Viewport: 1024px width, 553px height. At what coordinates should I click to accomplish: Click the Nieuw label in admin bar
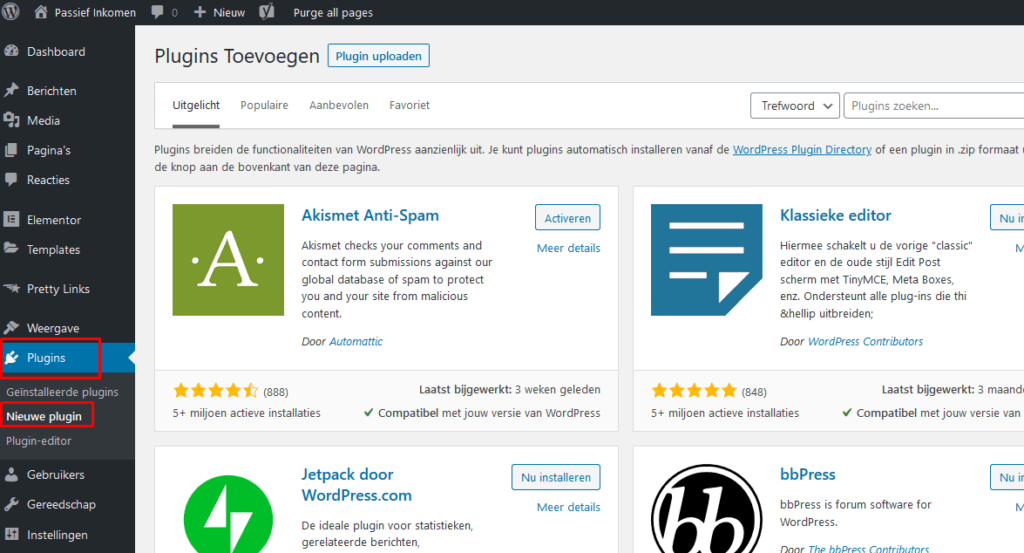pyautogui.click(x=229, y=12)
